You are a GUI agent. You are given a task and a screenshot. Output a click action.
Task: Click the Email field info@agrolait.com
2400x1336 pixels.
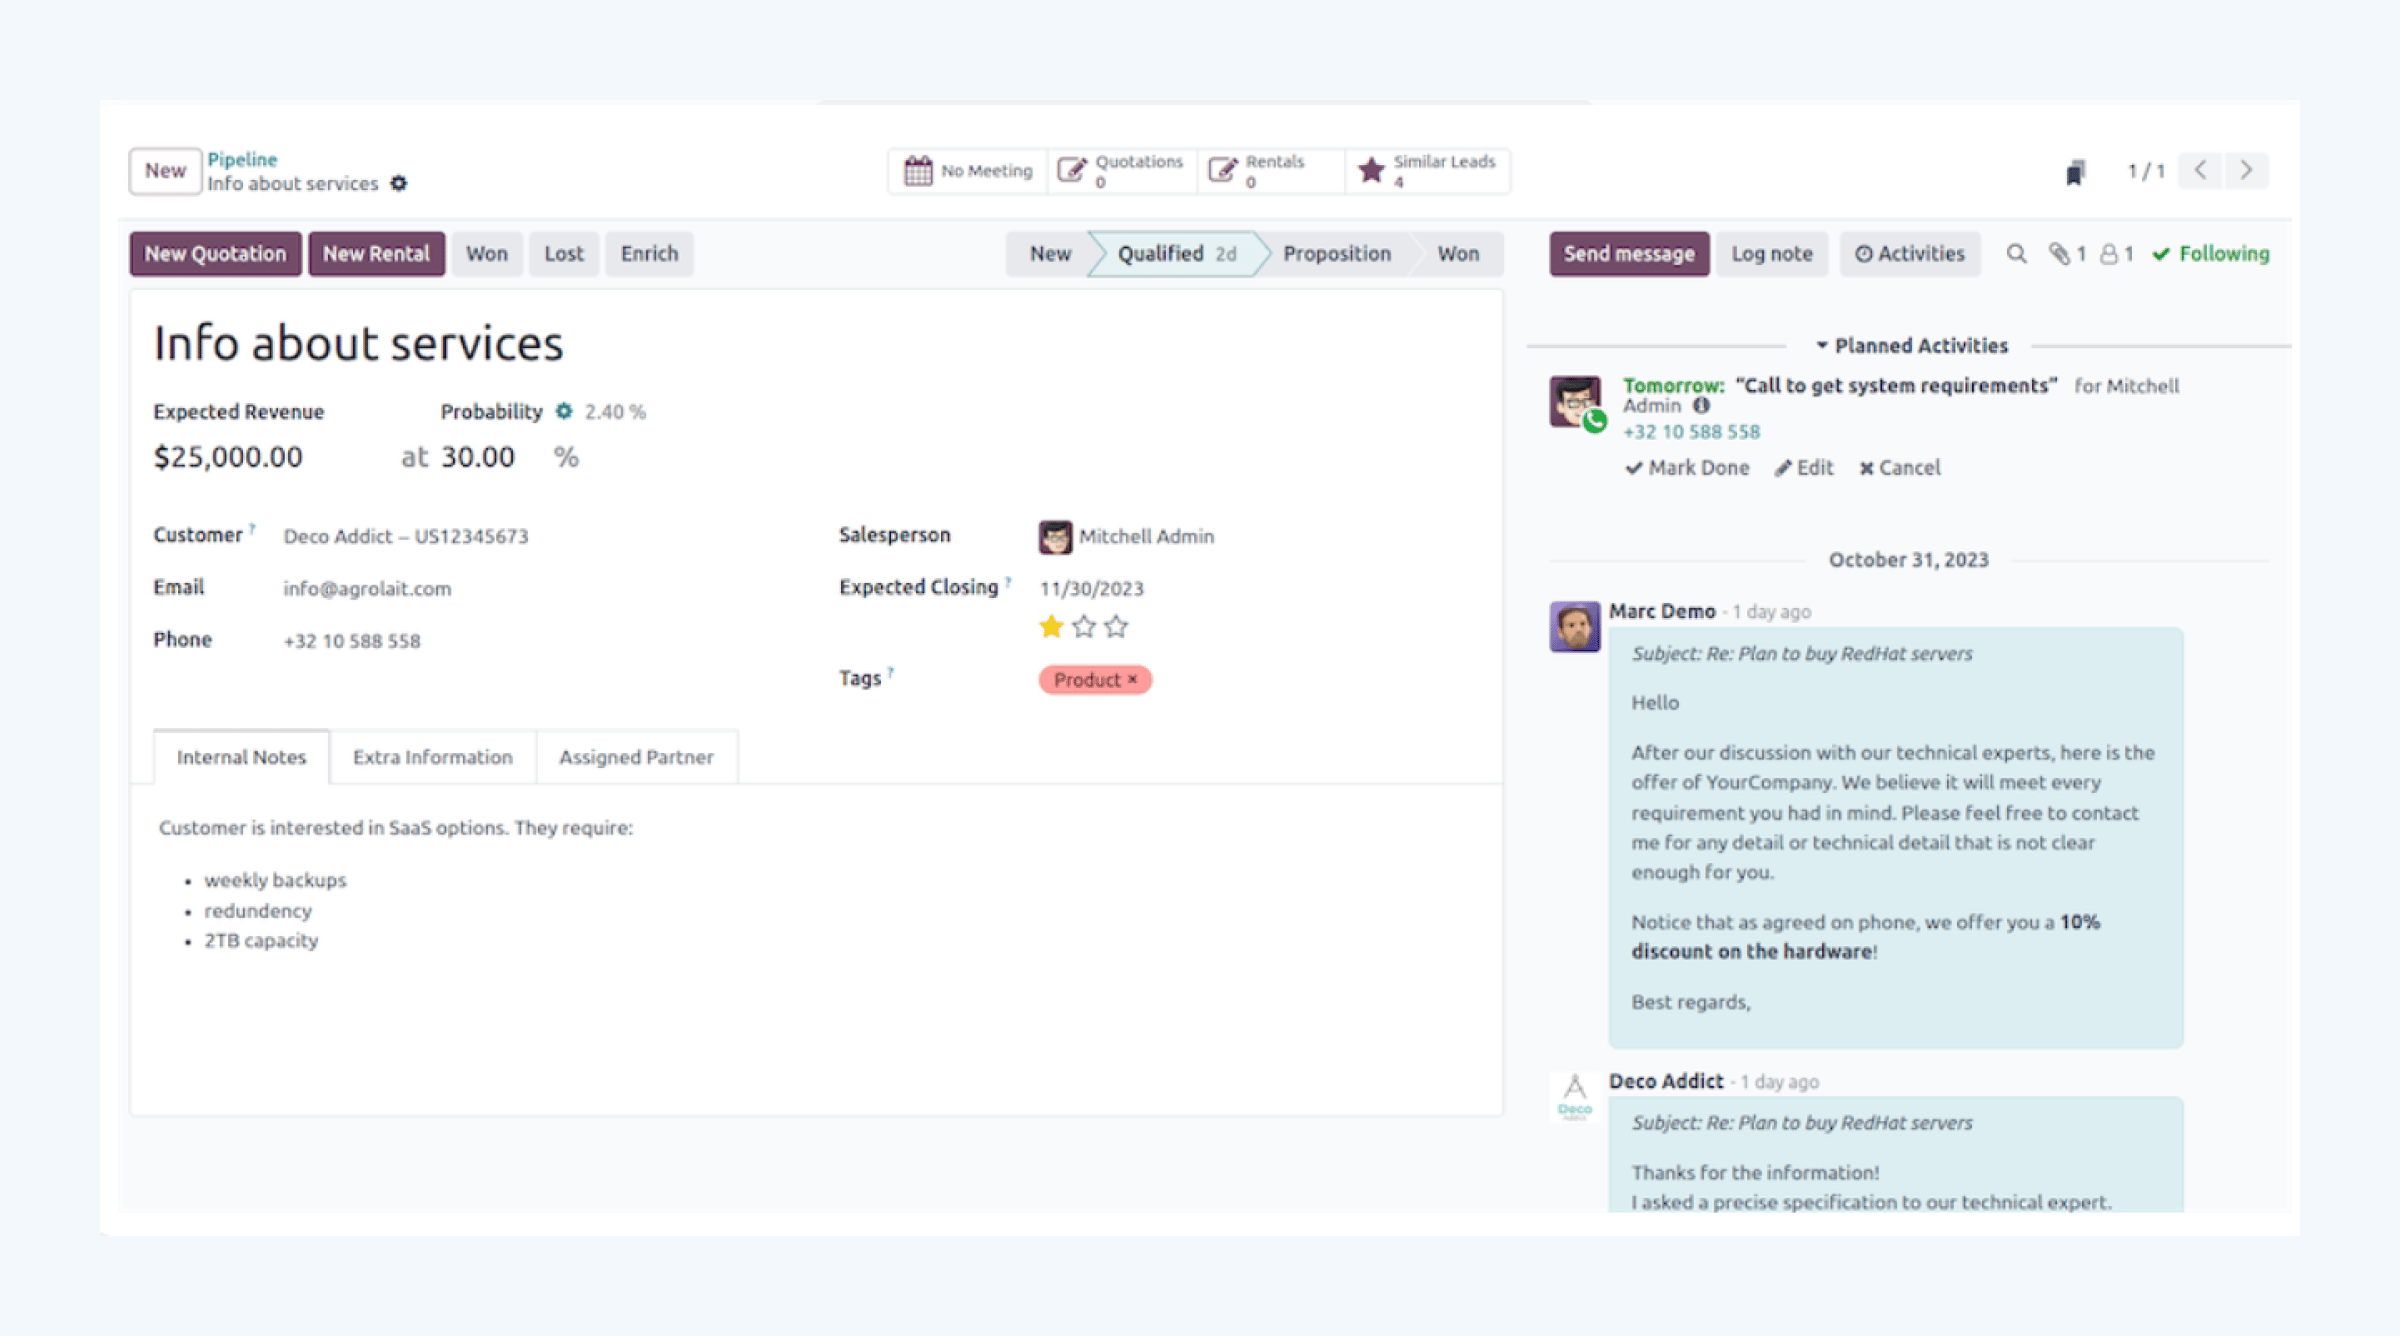(367, 589)
